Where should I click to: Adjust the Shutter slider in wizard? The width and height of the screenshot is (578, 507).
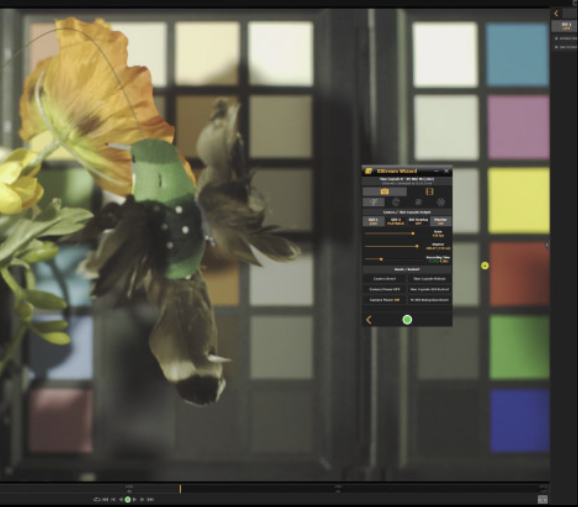[417, 246]
